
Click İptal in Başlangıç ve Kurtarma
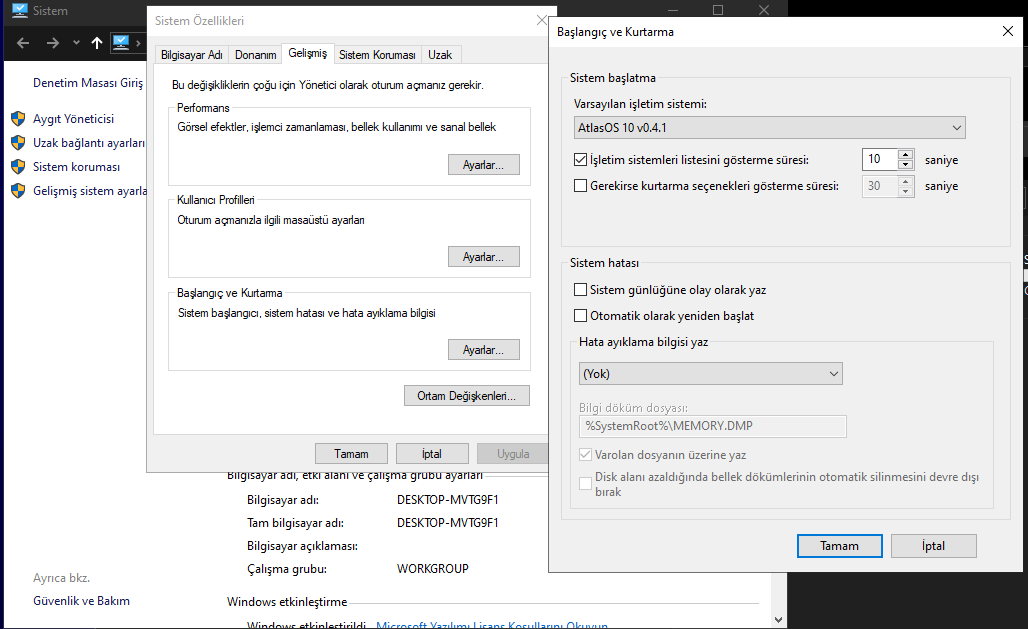coord(934,546)
